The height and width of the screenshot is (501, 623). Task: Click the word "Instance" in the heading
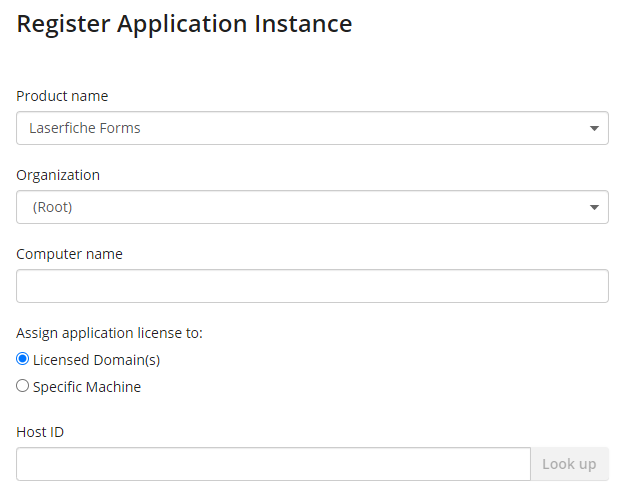click(x=303, y=23)
